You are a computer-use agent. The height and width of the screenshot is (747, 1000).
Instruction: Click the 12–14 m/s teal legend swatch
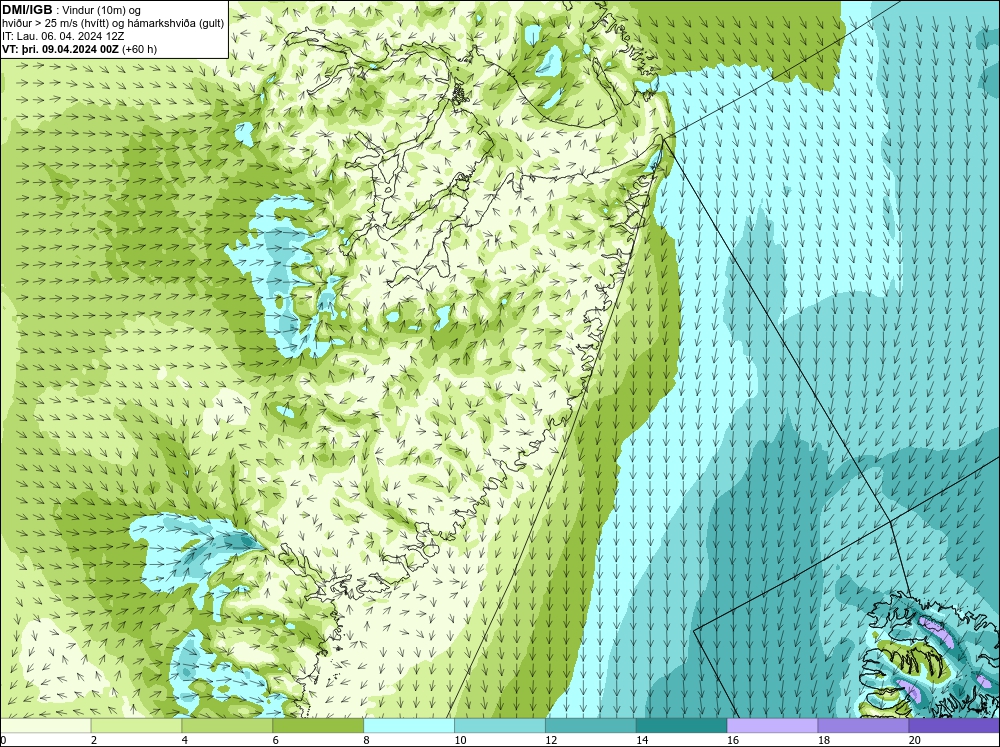(x=591, y=725)
